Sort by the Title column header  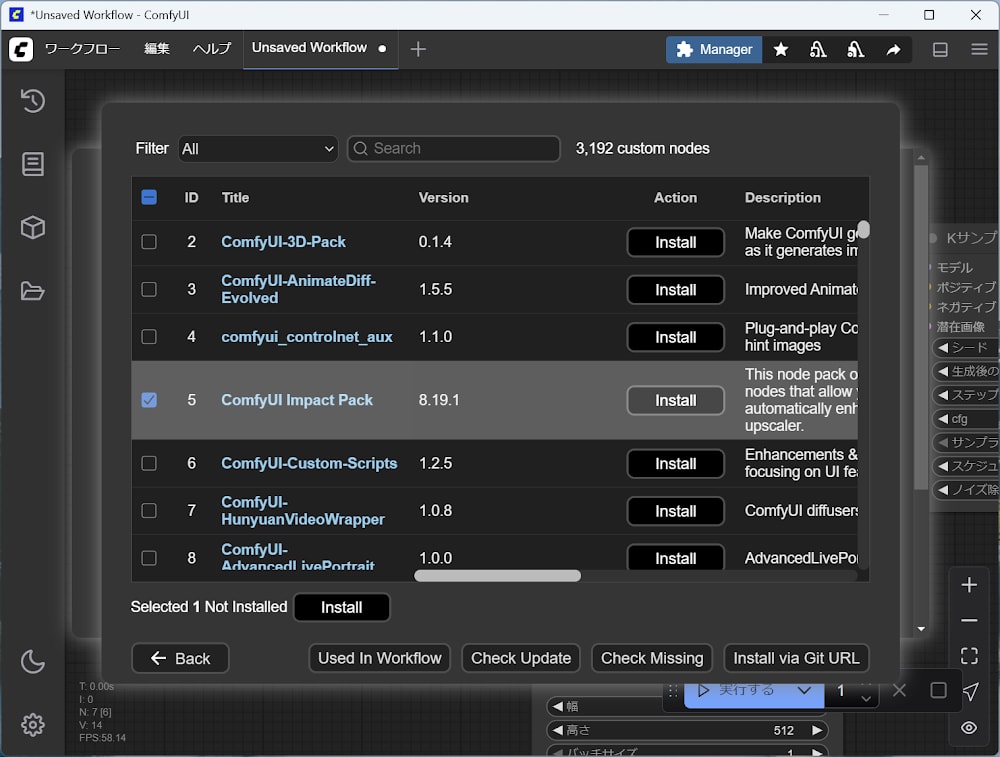[x=235, y=198]
